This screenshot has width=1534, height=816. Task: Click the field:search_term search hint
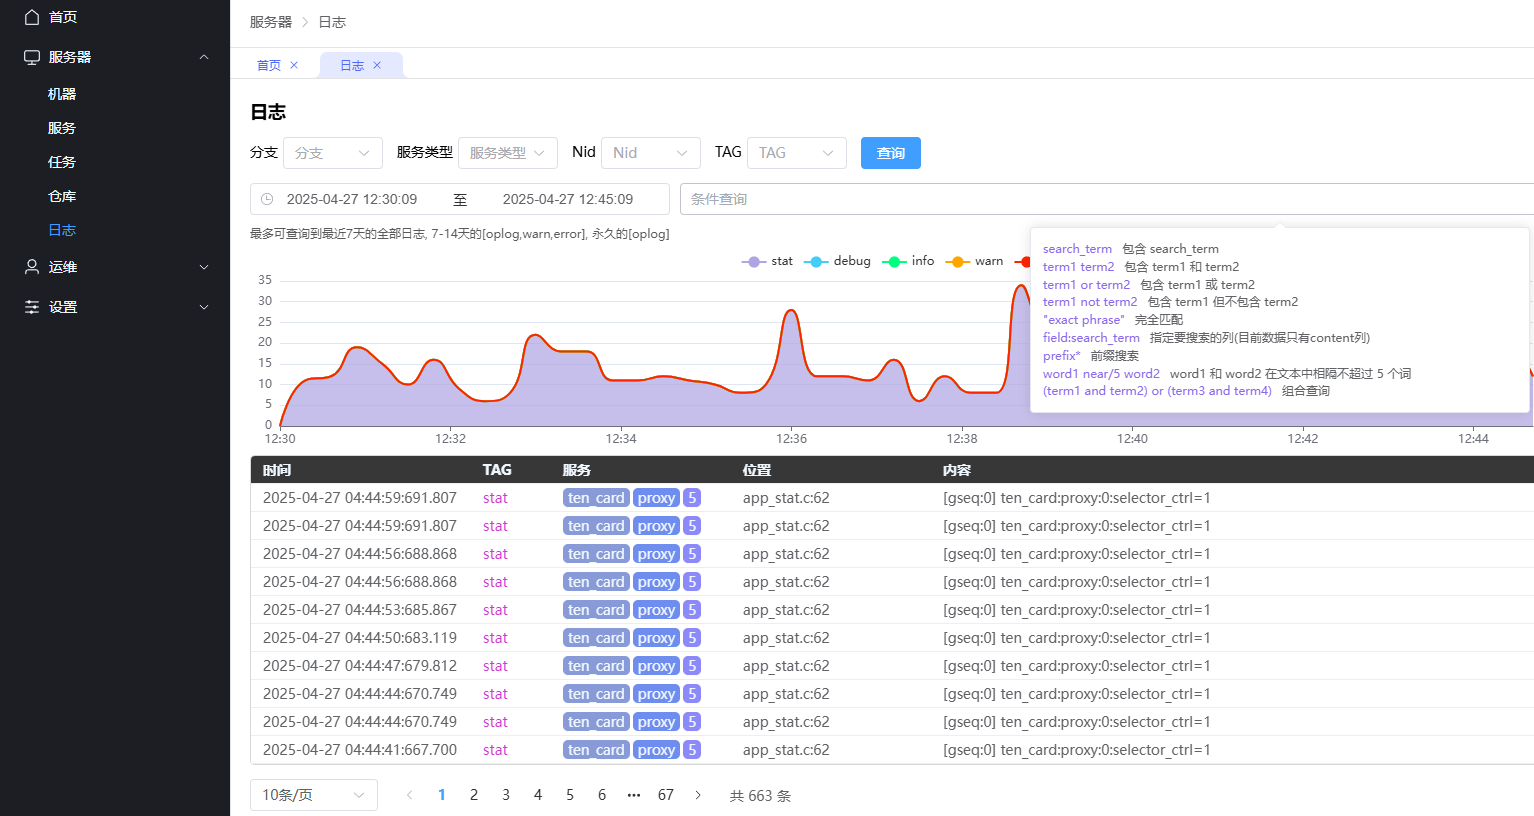[x=1091, y=338]
